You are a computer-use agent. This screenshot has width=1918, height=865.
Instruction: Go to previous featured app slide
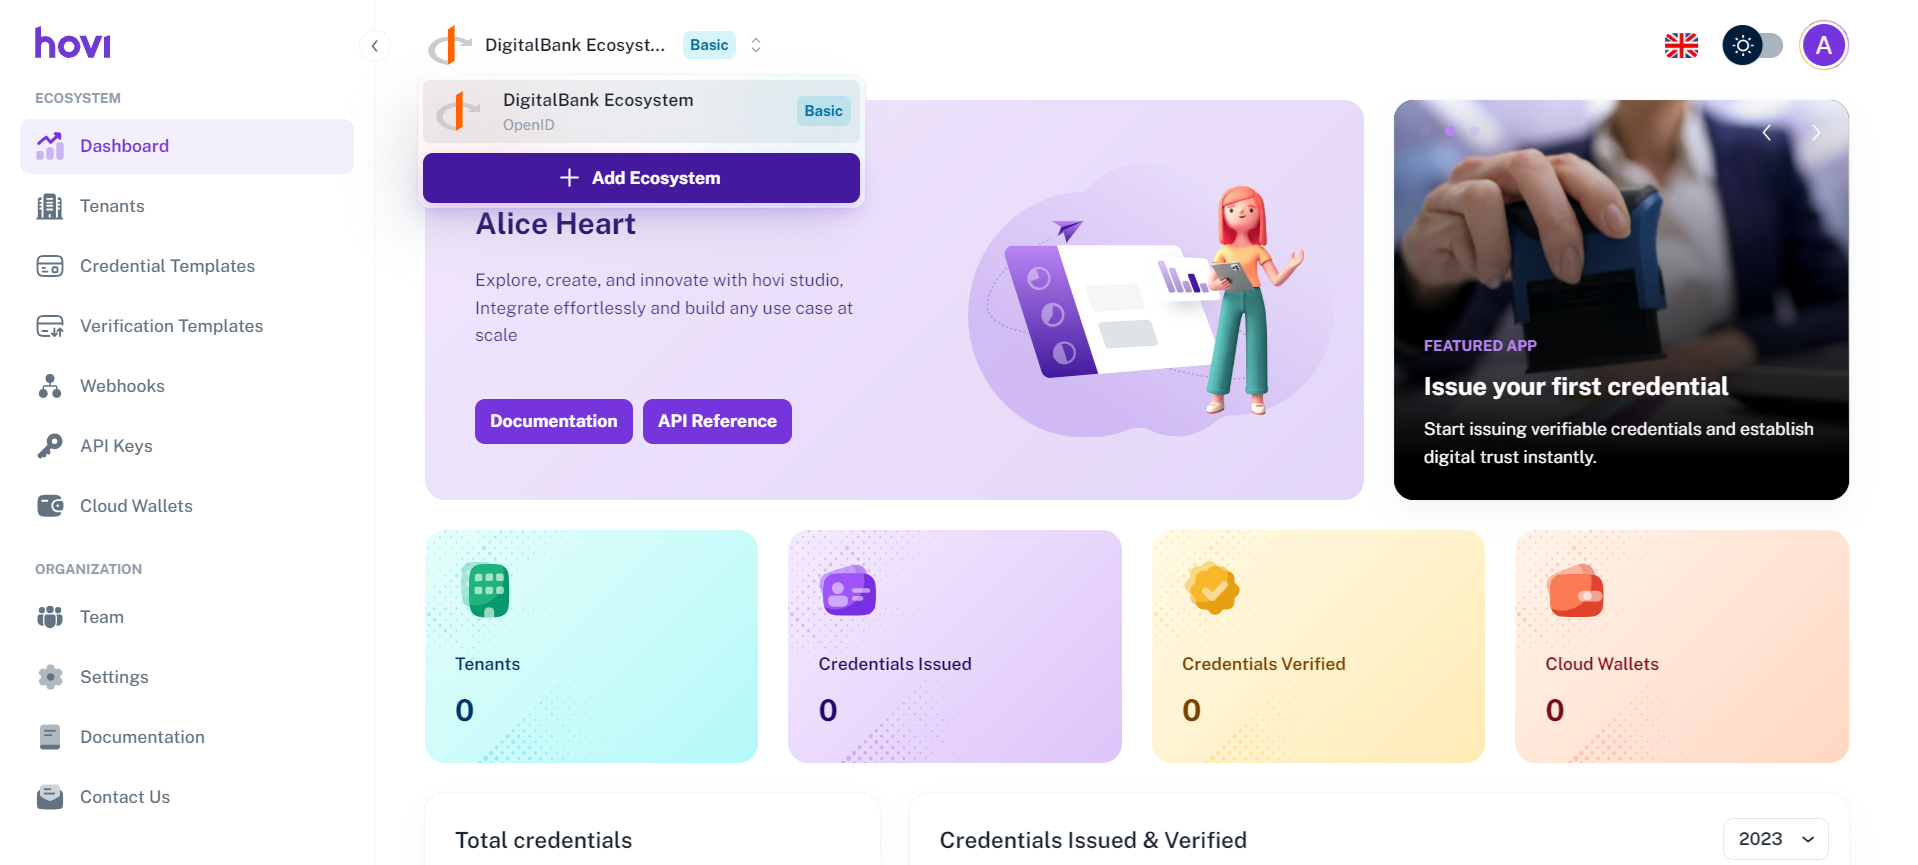click(x=1767, y=133)
